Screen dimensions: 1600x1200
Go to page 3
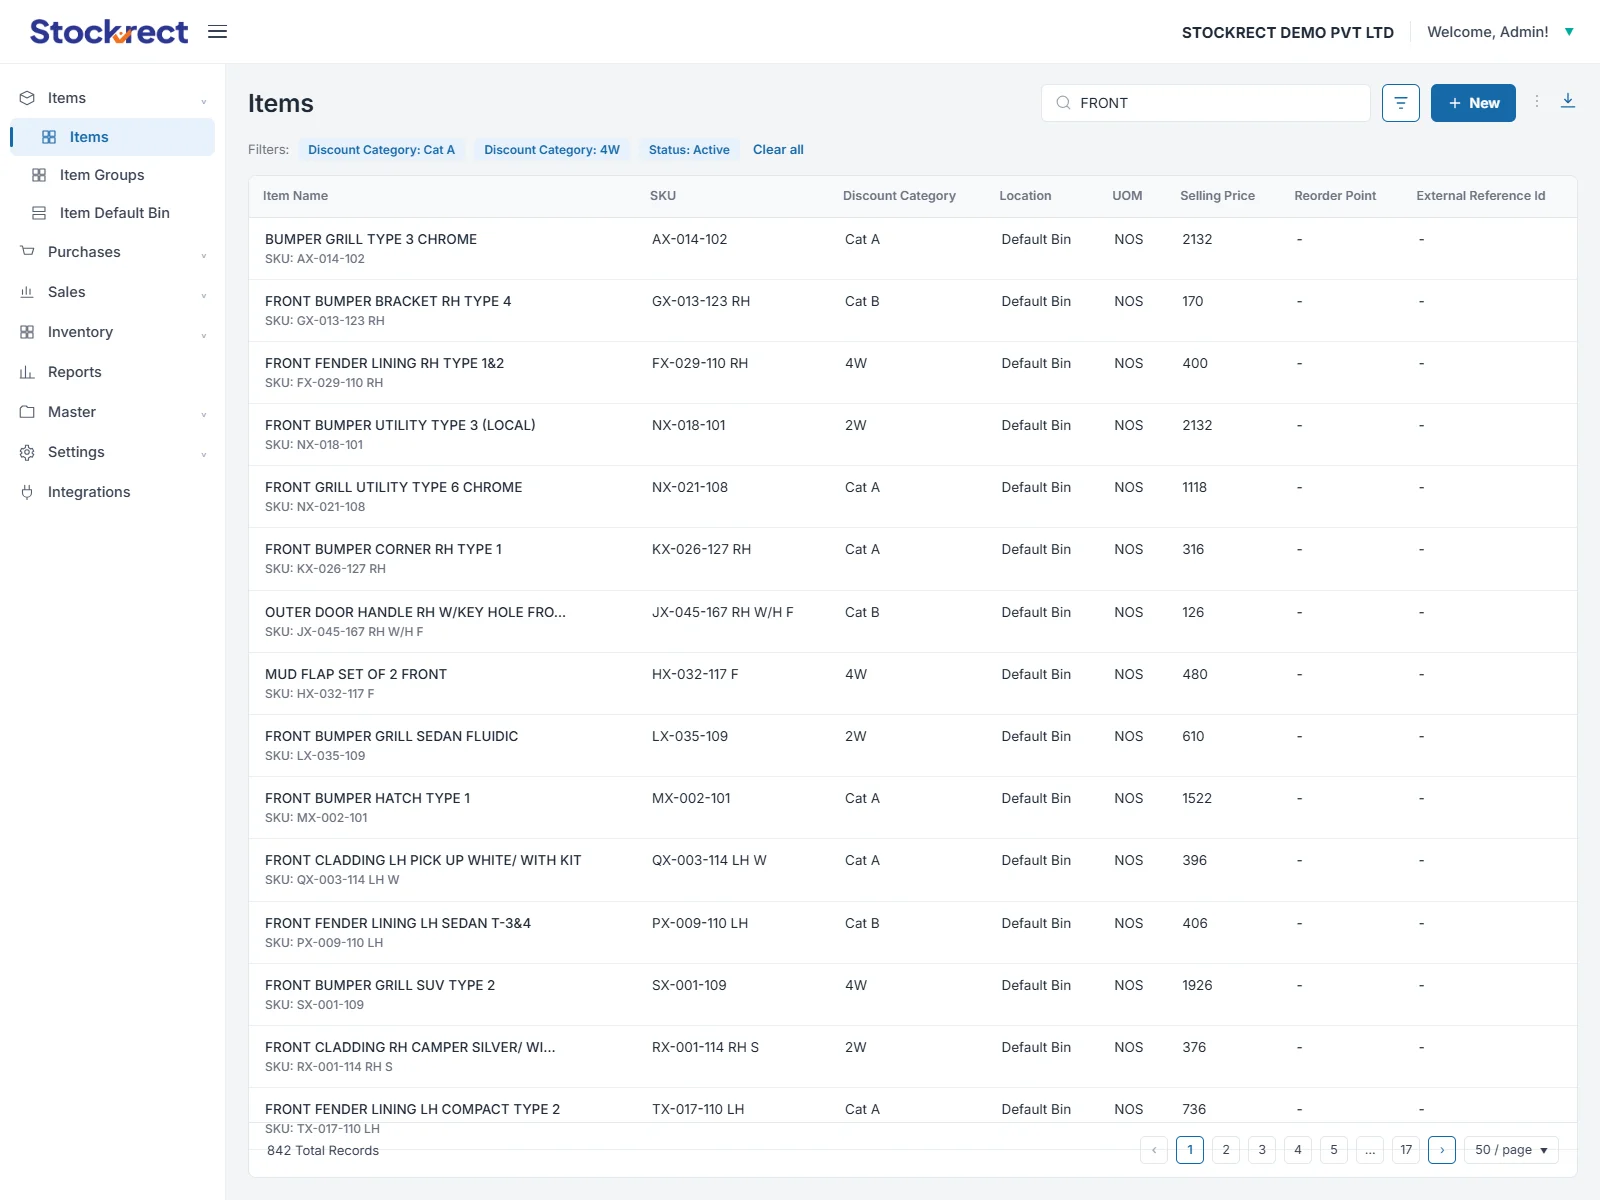click(1262, 1150)
